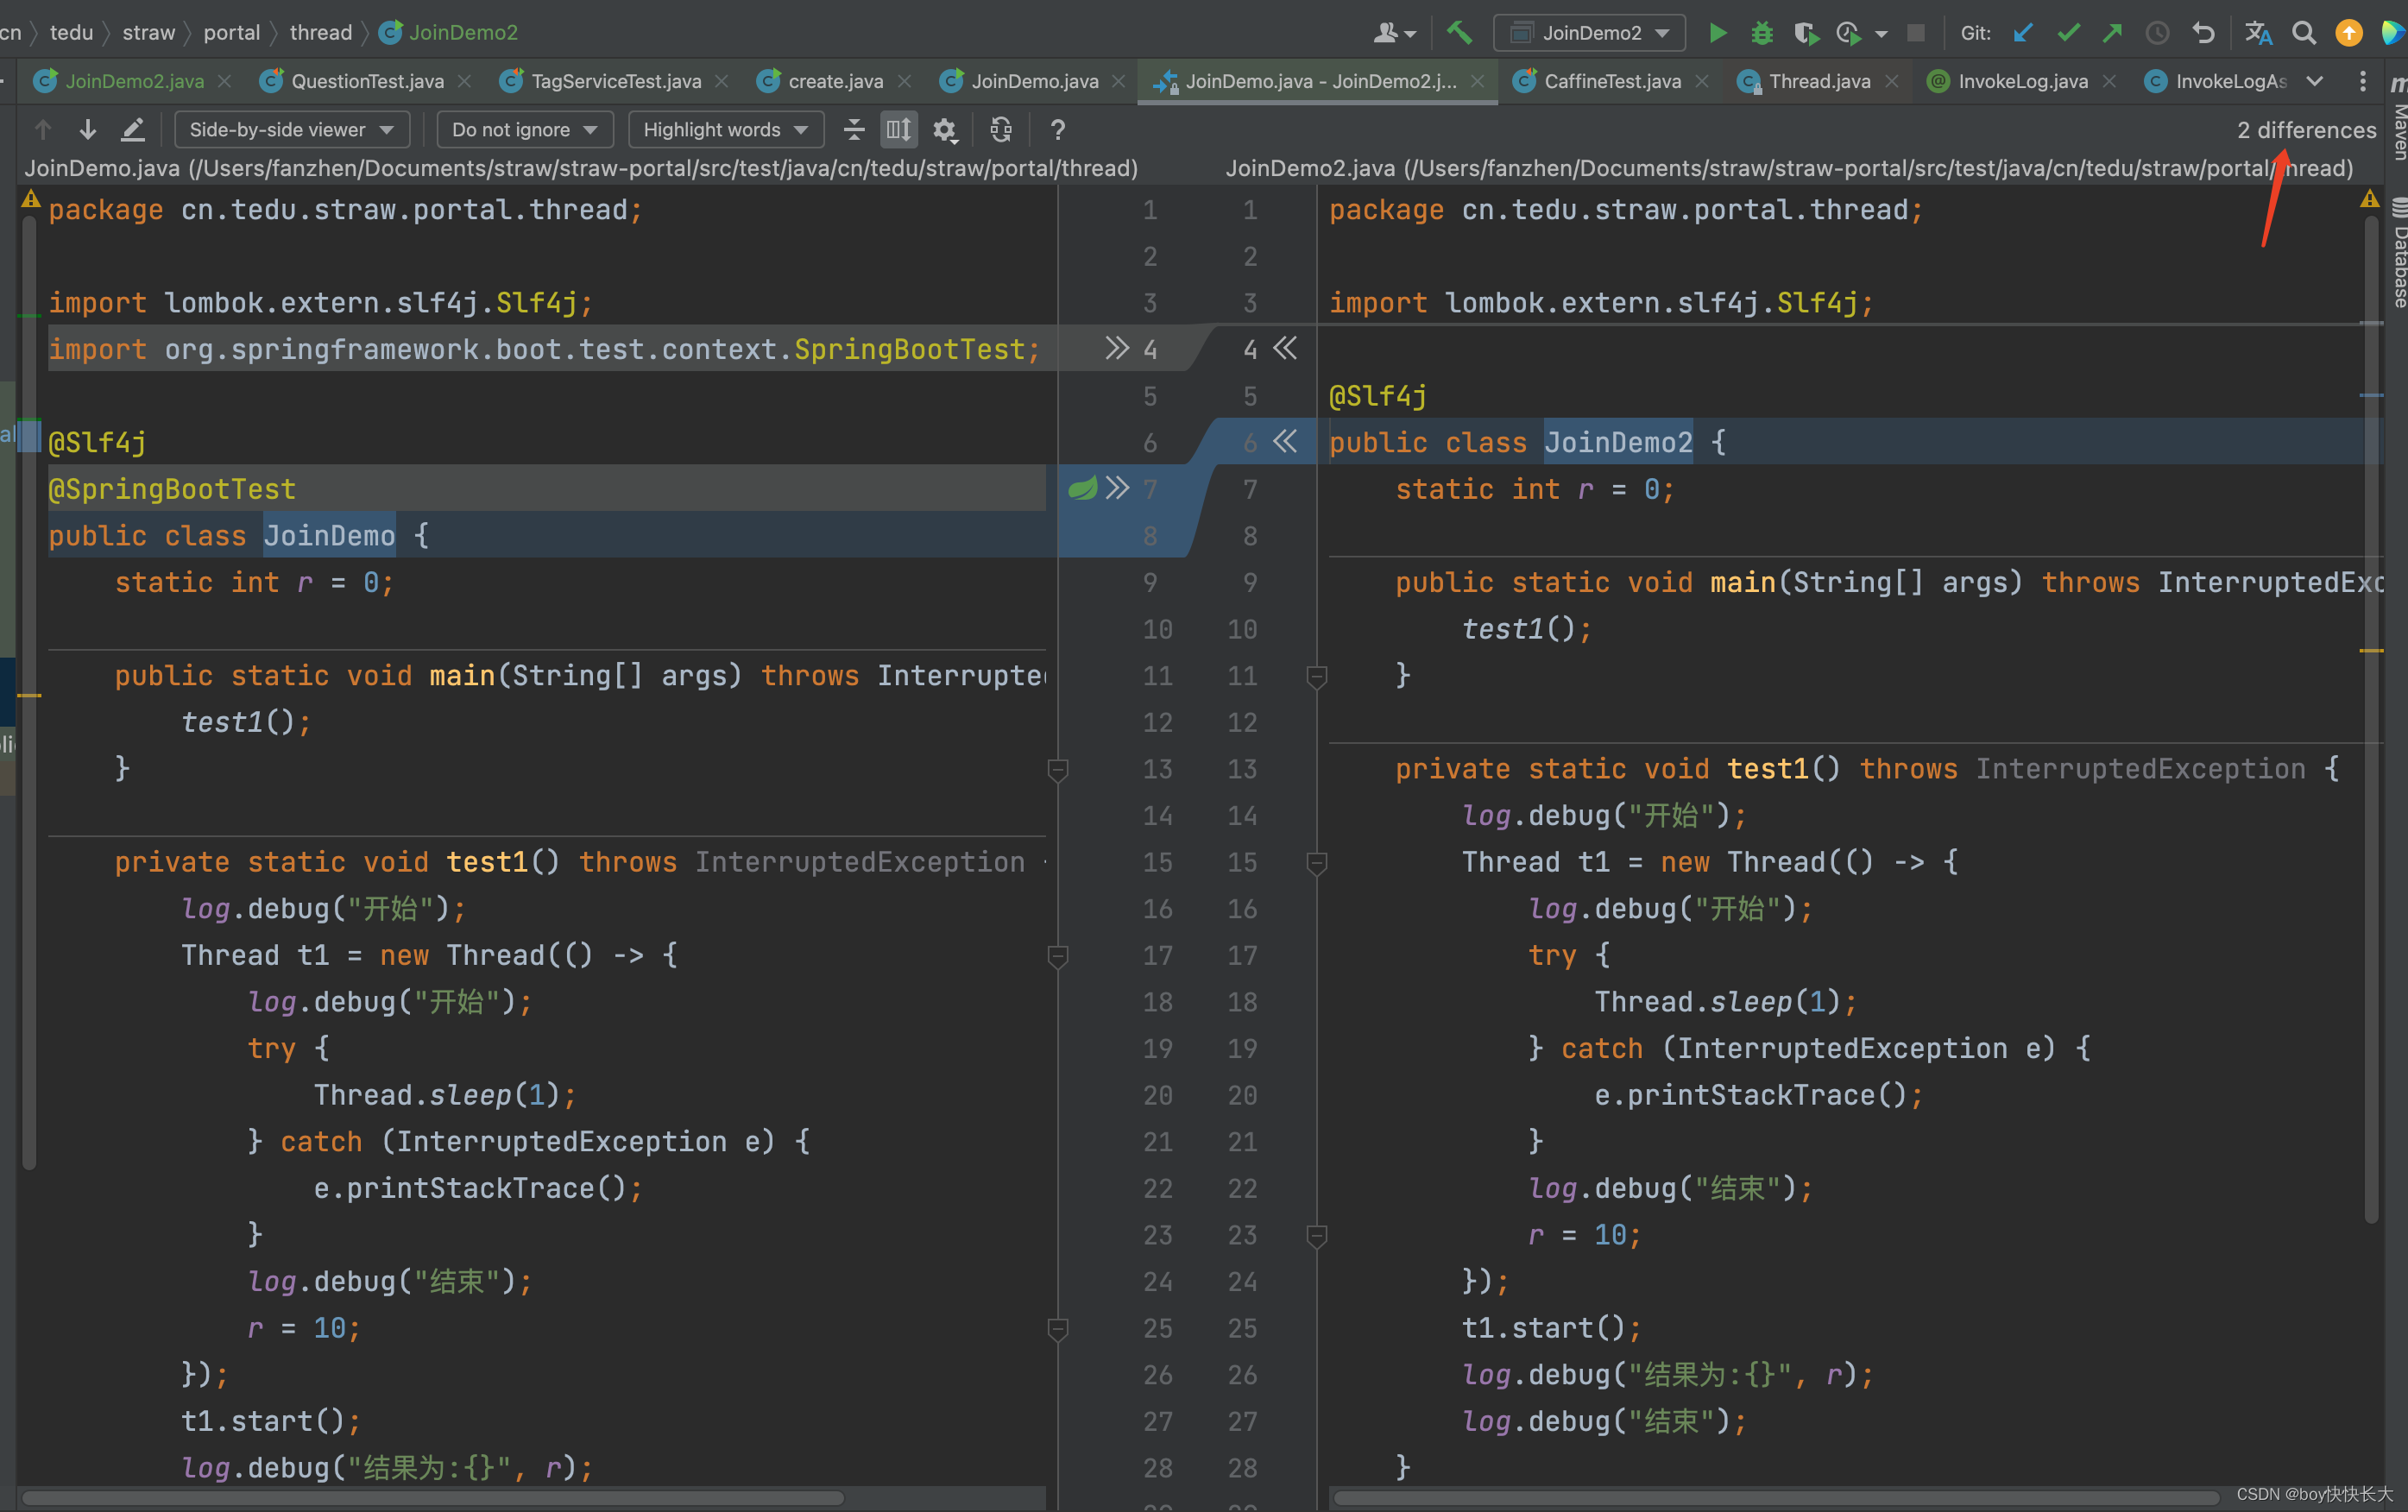
Task: Run JoinDemo2 with green play button
Action: coord(1717,33)
